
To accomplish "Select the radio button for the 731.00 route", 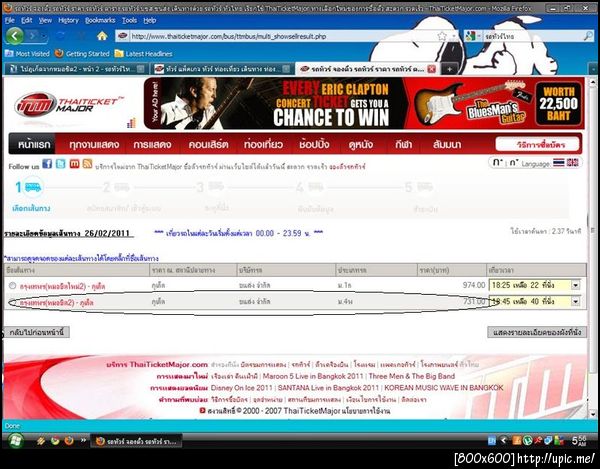I will point(12,302).
